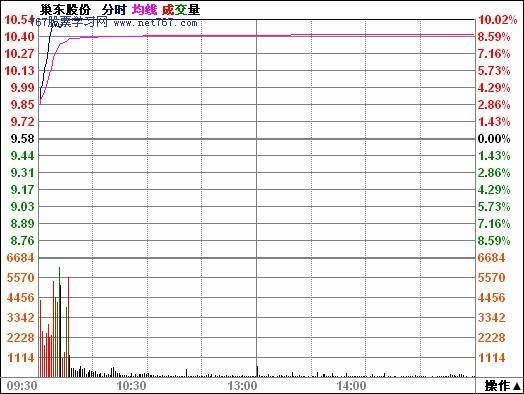Click the 巢东股份 stock name
Image resolution: width=524 pixels, height=394 pixels.
tap(66, 10)
